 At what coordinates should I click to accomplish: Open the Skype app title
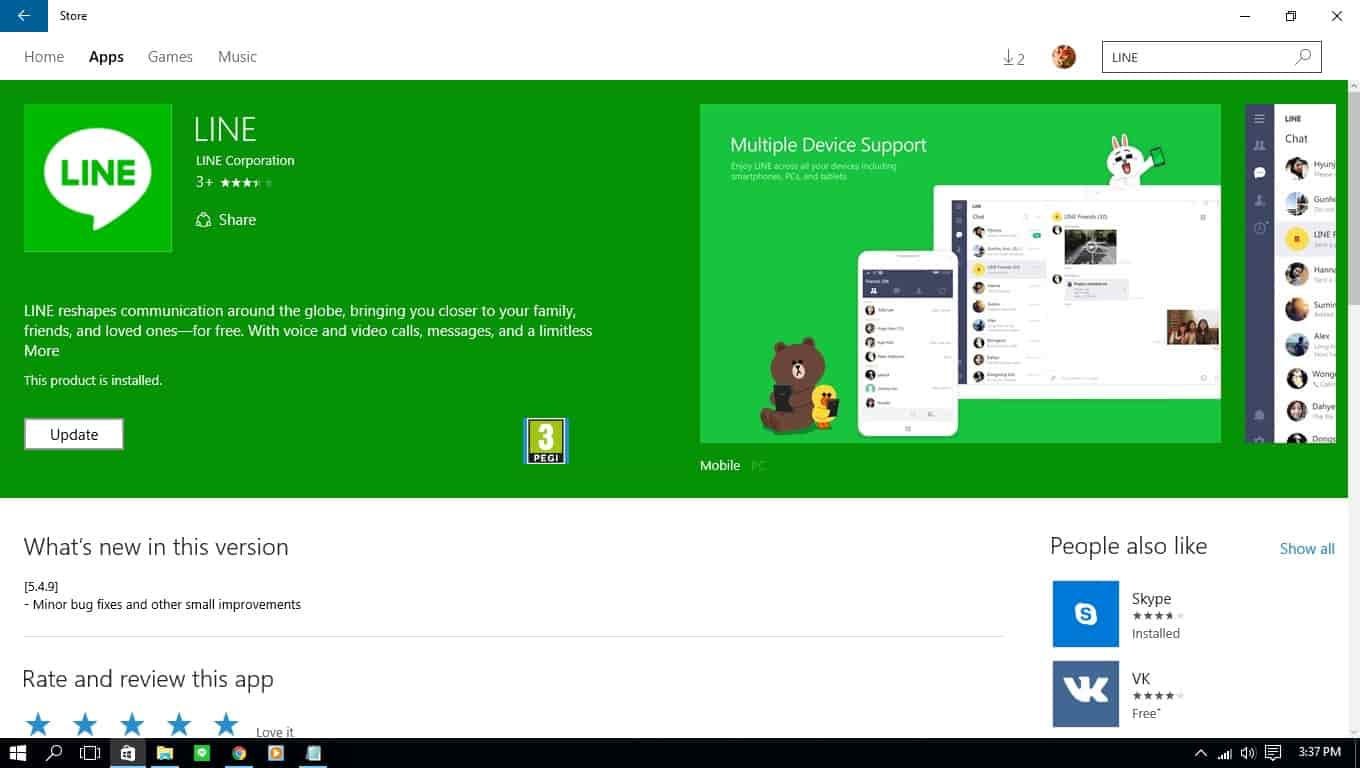coord(1151,599)
